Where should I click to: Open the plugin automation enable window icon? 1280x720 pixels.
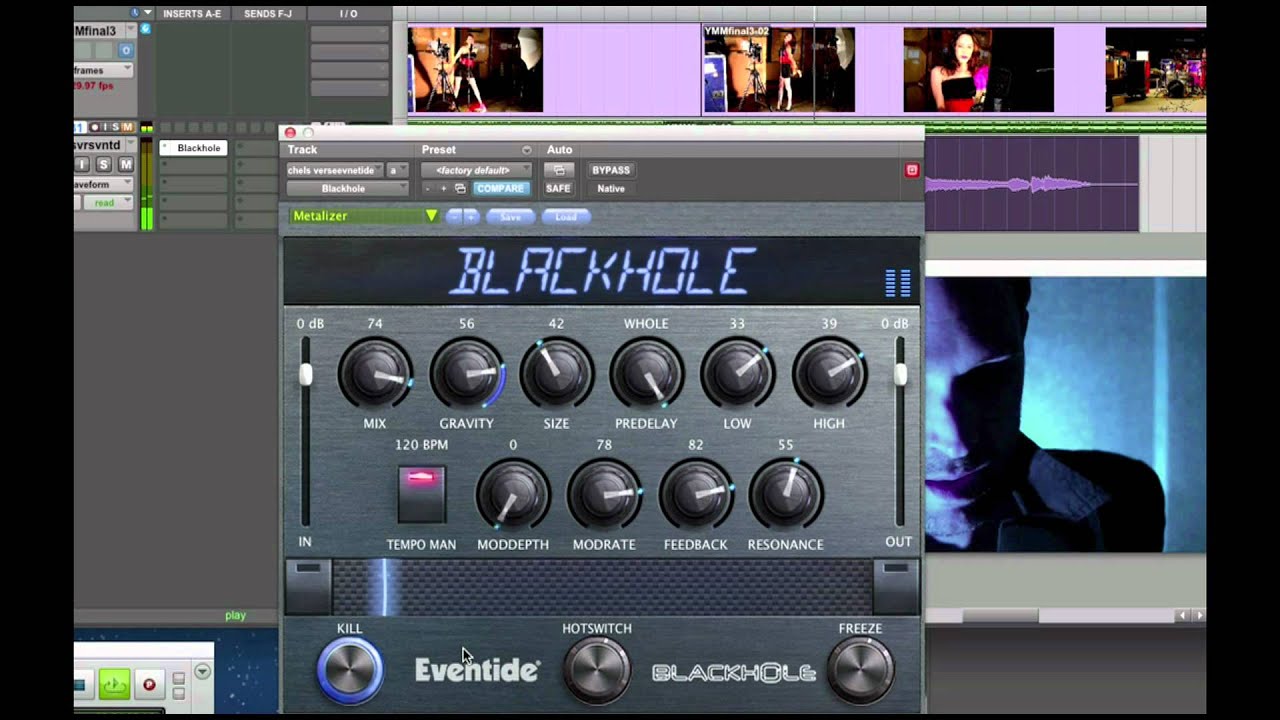pyautogui.click(x=559, y=170)
